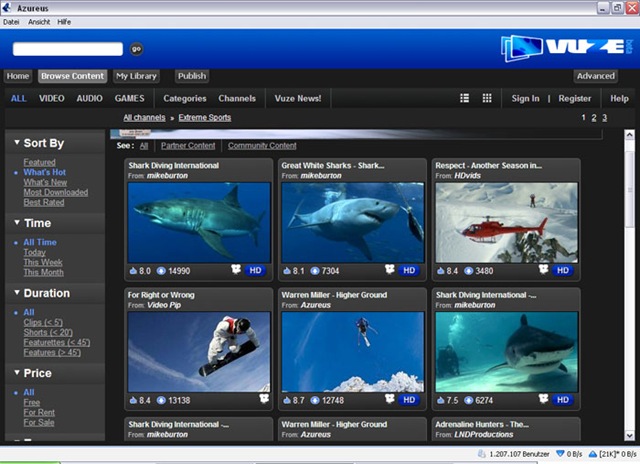Switch to list view icon
This screenshot has width=640, height=464.
click(x=464, y=98)
